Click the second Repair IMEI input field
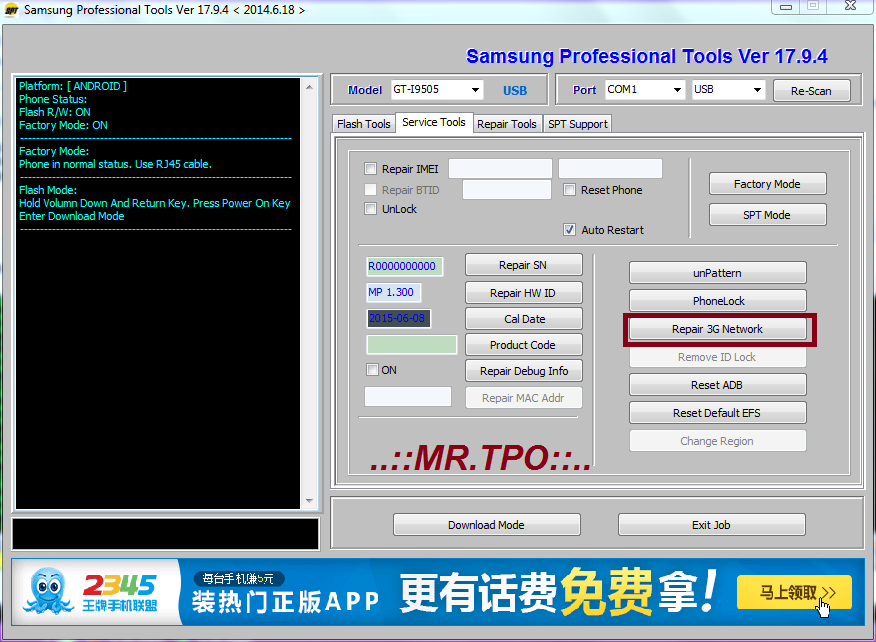The height and width of the screenshot is (642, 876). pyautogui.click(x=610, y=168)
